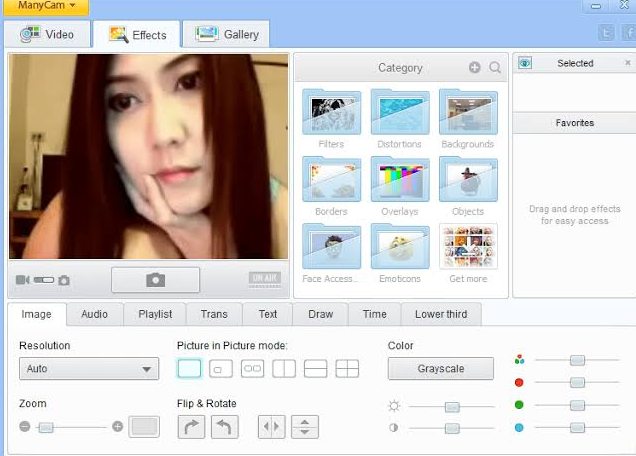The height and width of the screenshot is (456, 636).
Task: Open the Trans tab
Action: coord(214,314)
